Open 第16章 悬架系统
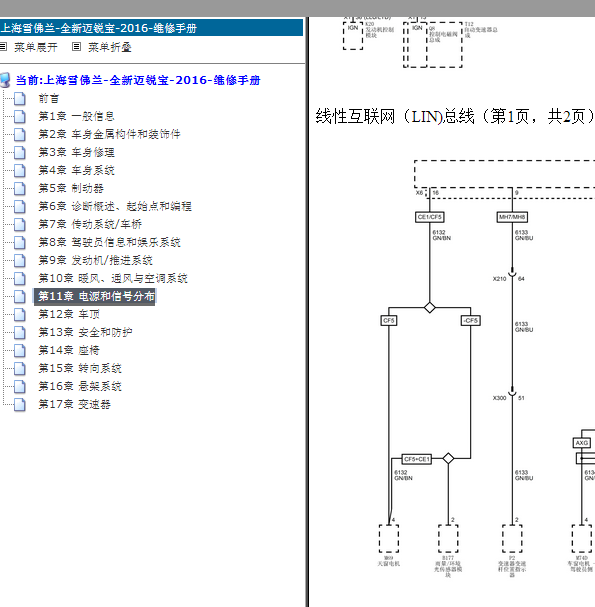This screenshot has height=607, width=595. click(80, 386)
